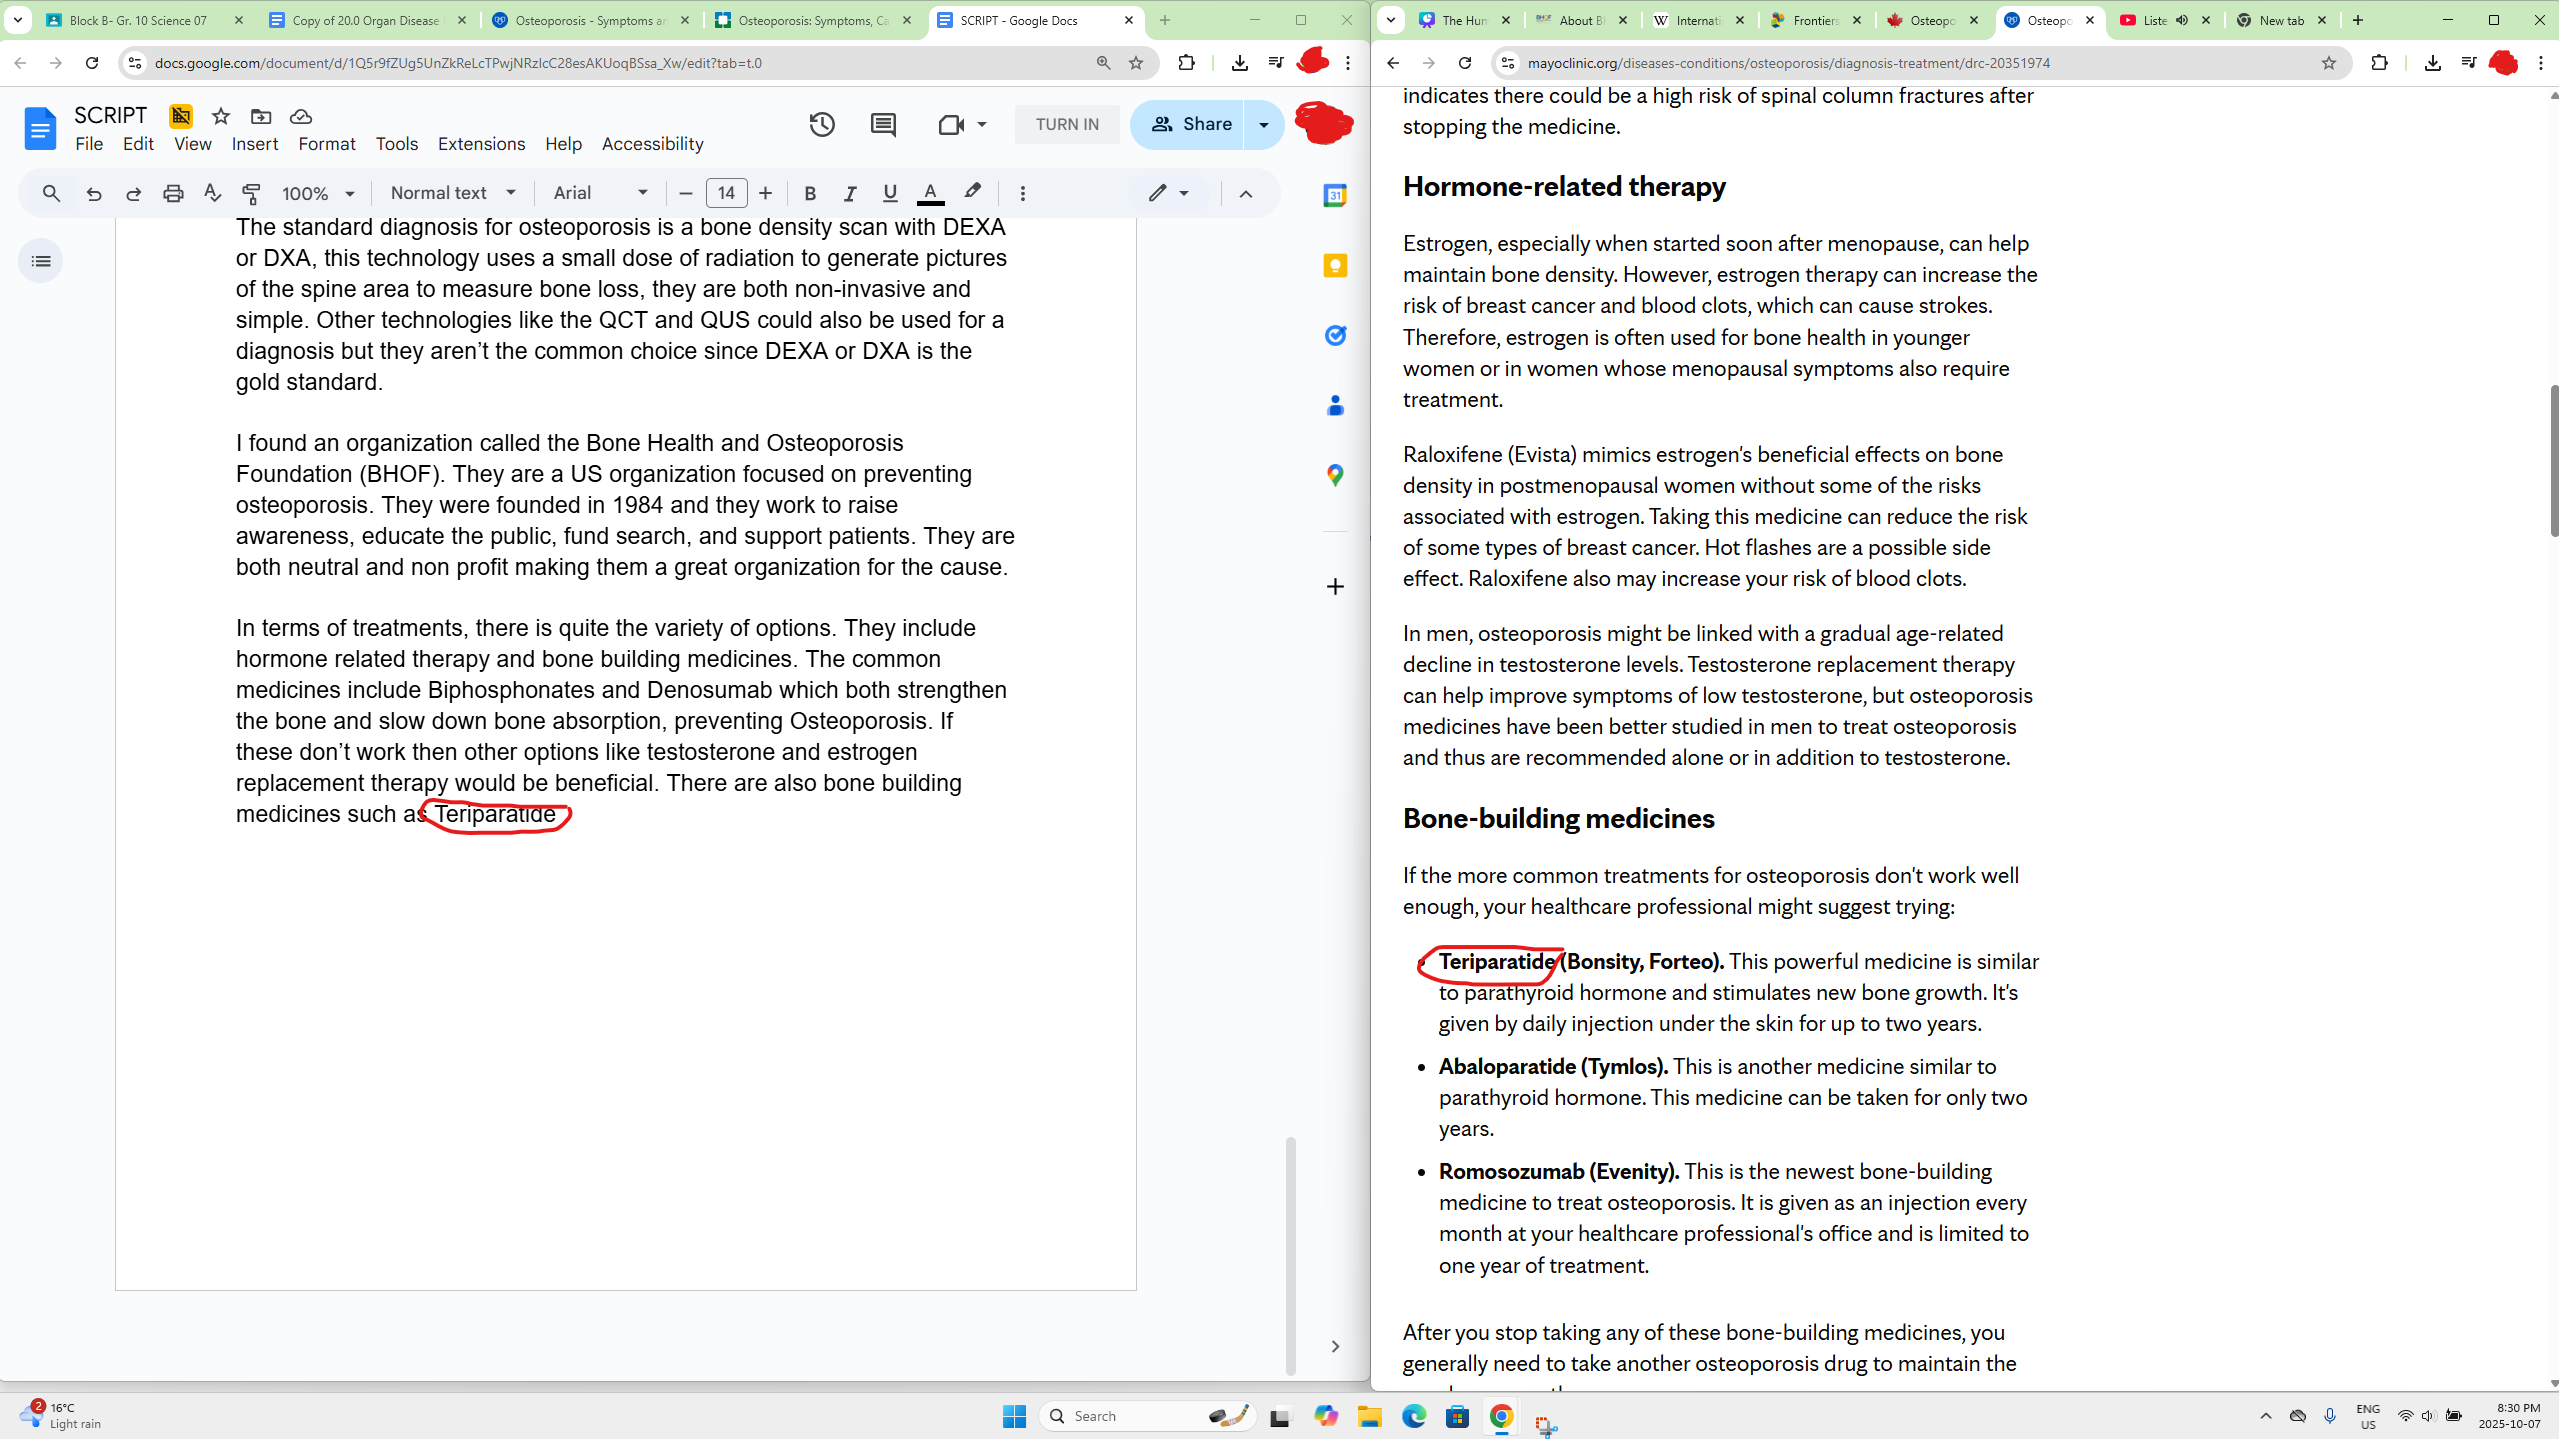Click the font size input field
The image size is (2559, 1439).
726,193
